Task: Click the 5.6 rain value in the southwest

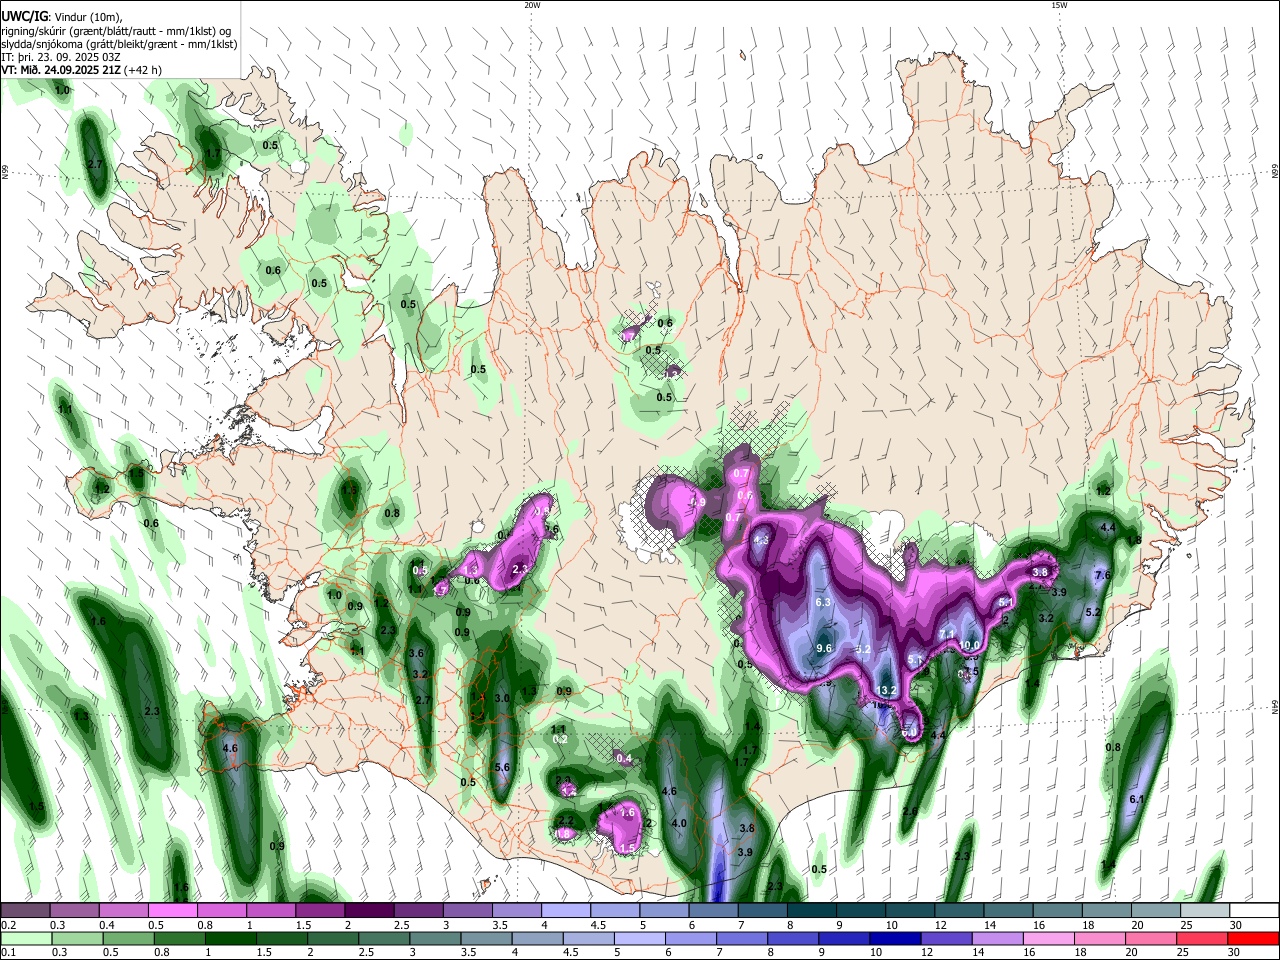Action: [502, 767]
